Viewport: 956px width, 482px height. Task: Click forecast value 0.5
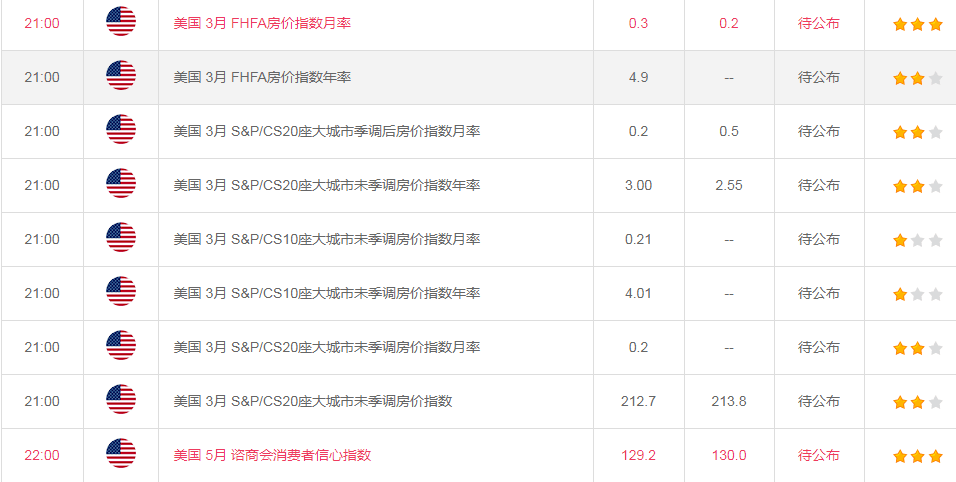click(x=729, y=131)
